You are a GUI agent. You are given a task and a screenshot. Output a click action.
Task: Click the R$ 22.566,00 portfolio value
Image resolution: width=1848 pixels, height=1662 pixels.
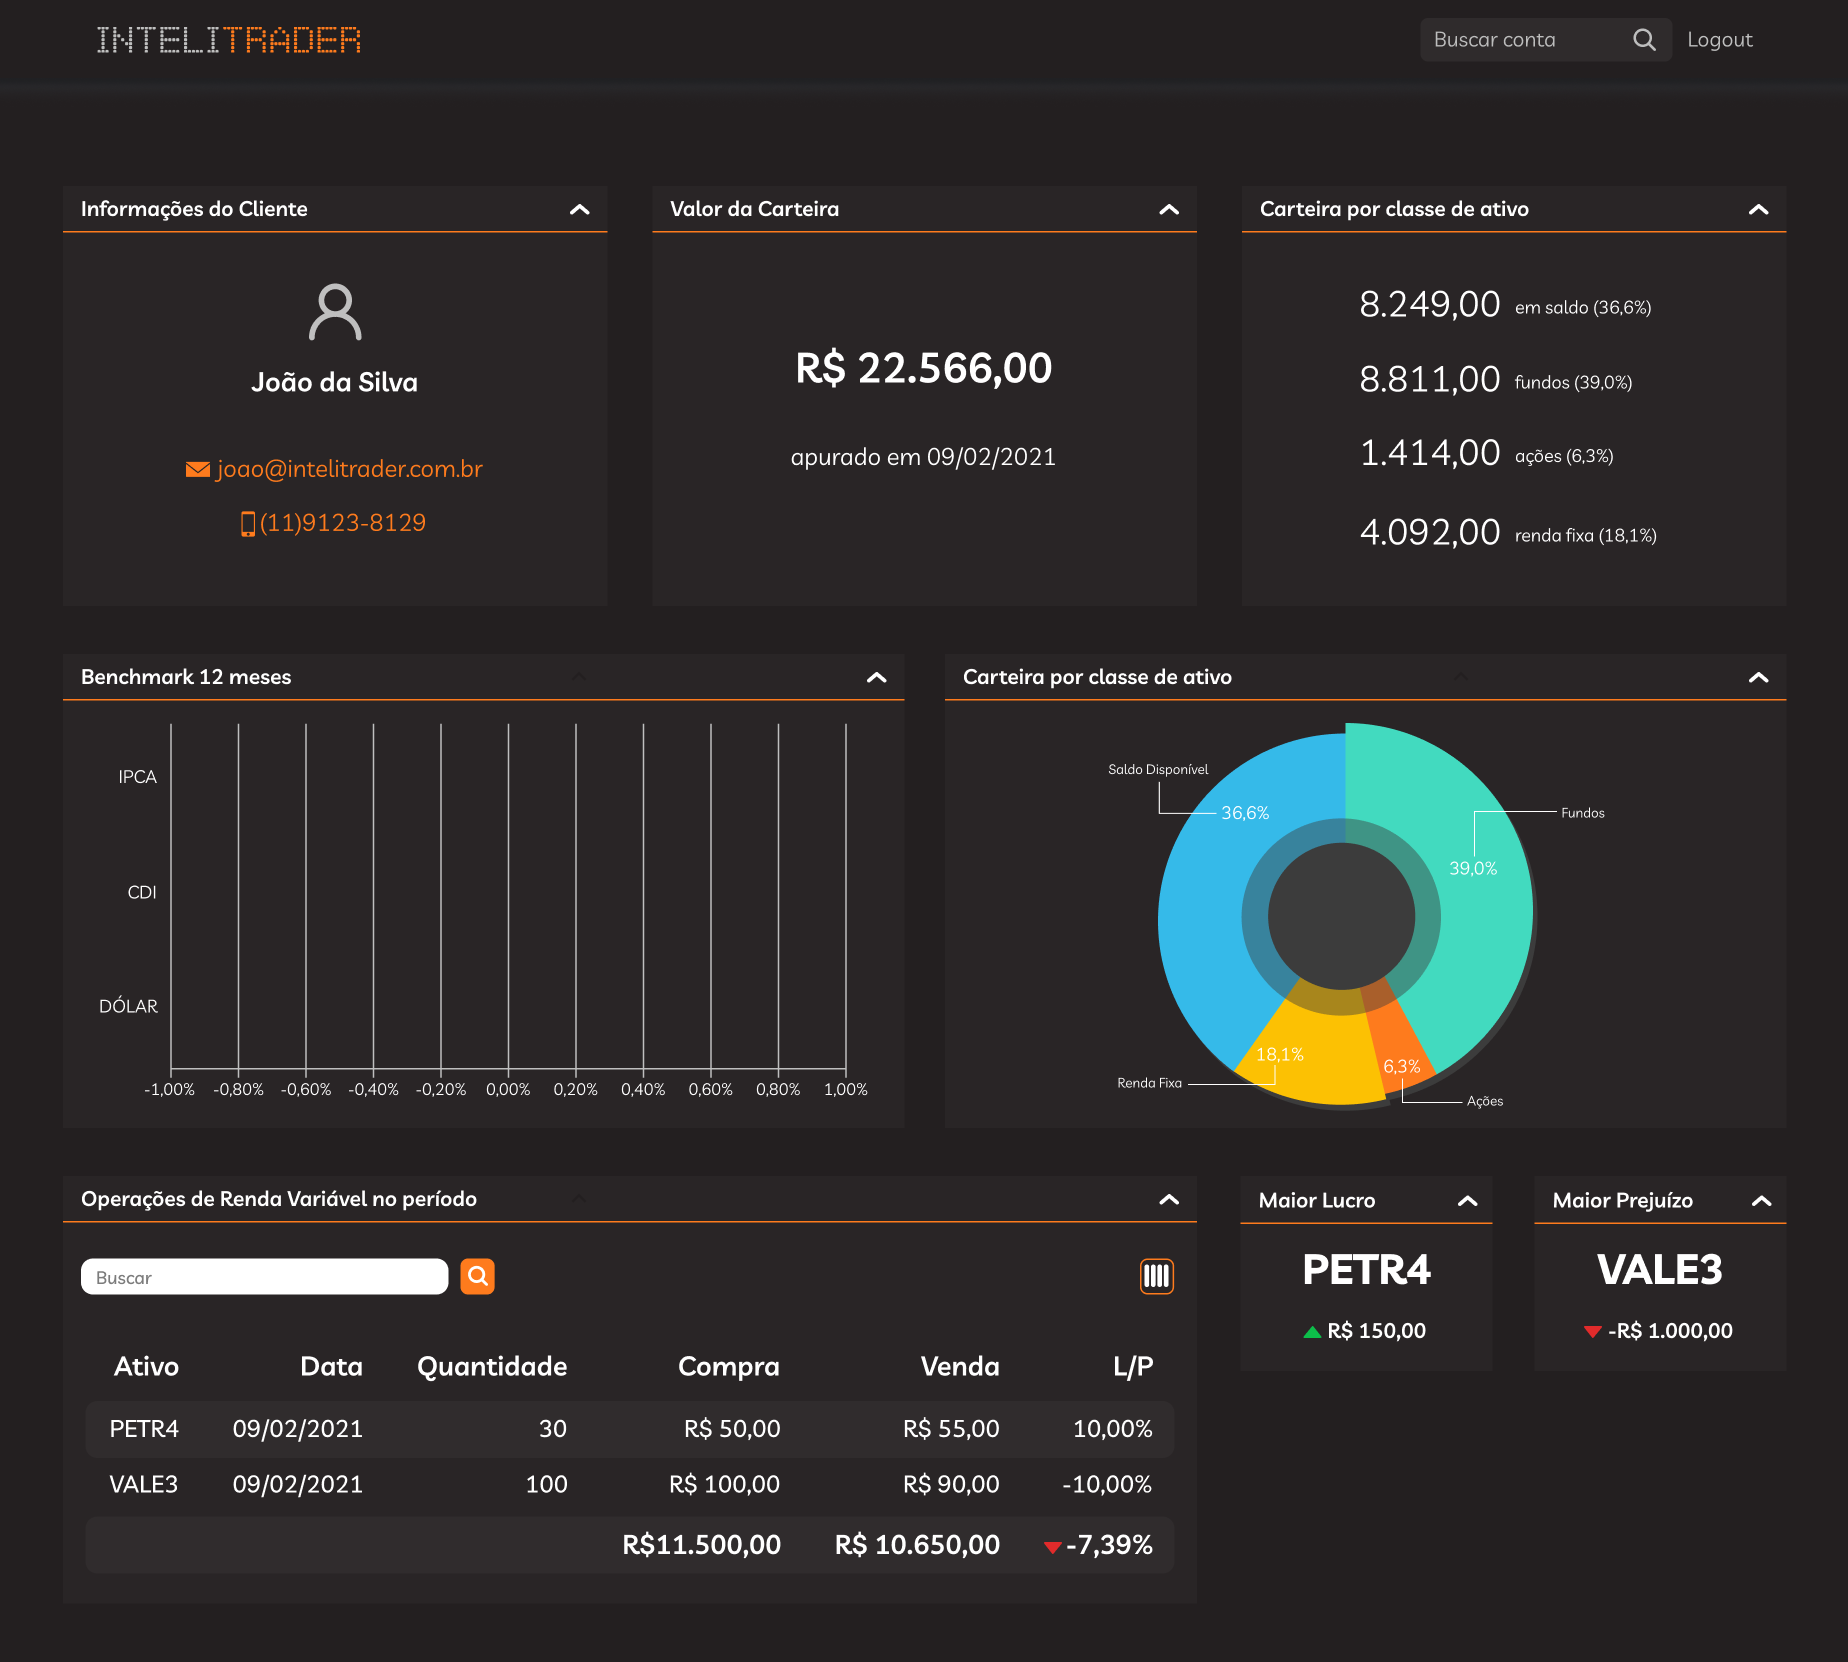(924, 369)
